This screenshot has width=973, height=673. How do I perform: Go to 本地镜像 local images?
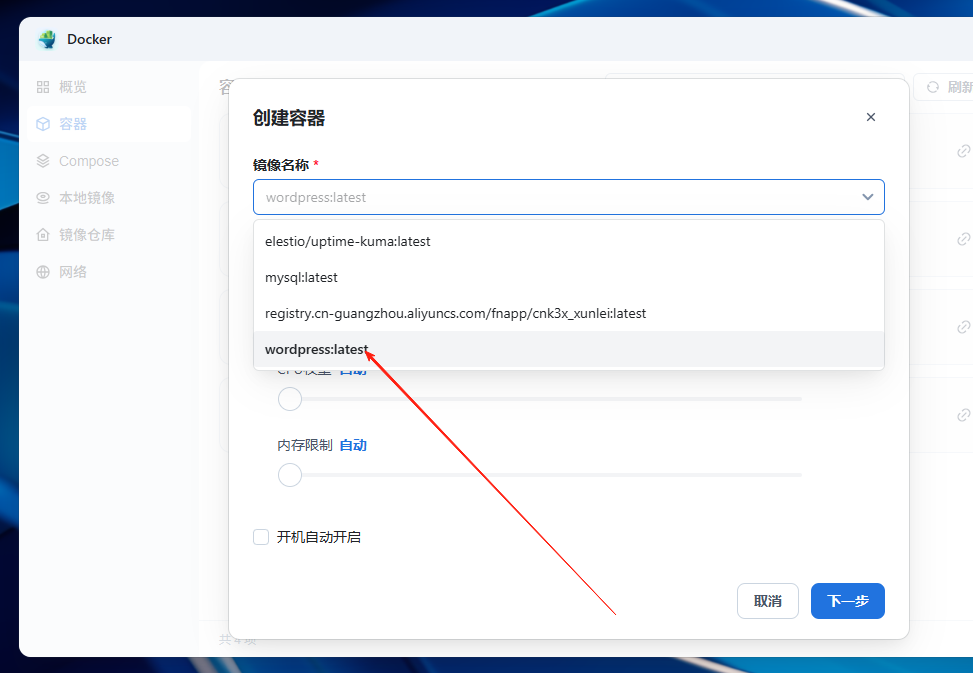coord(108,198)
